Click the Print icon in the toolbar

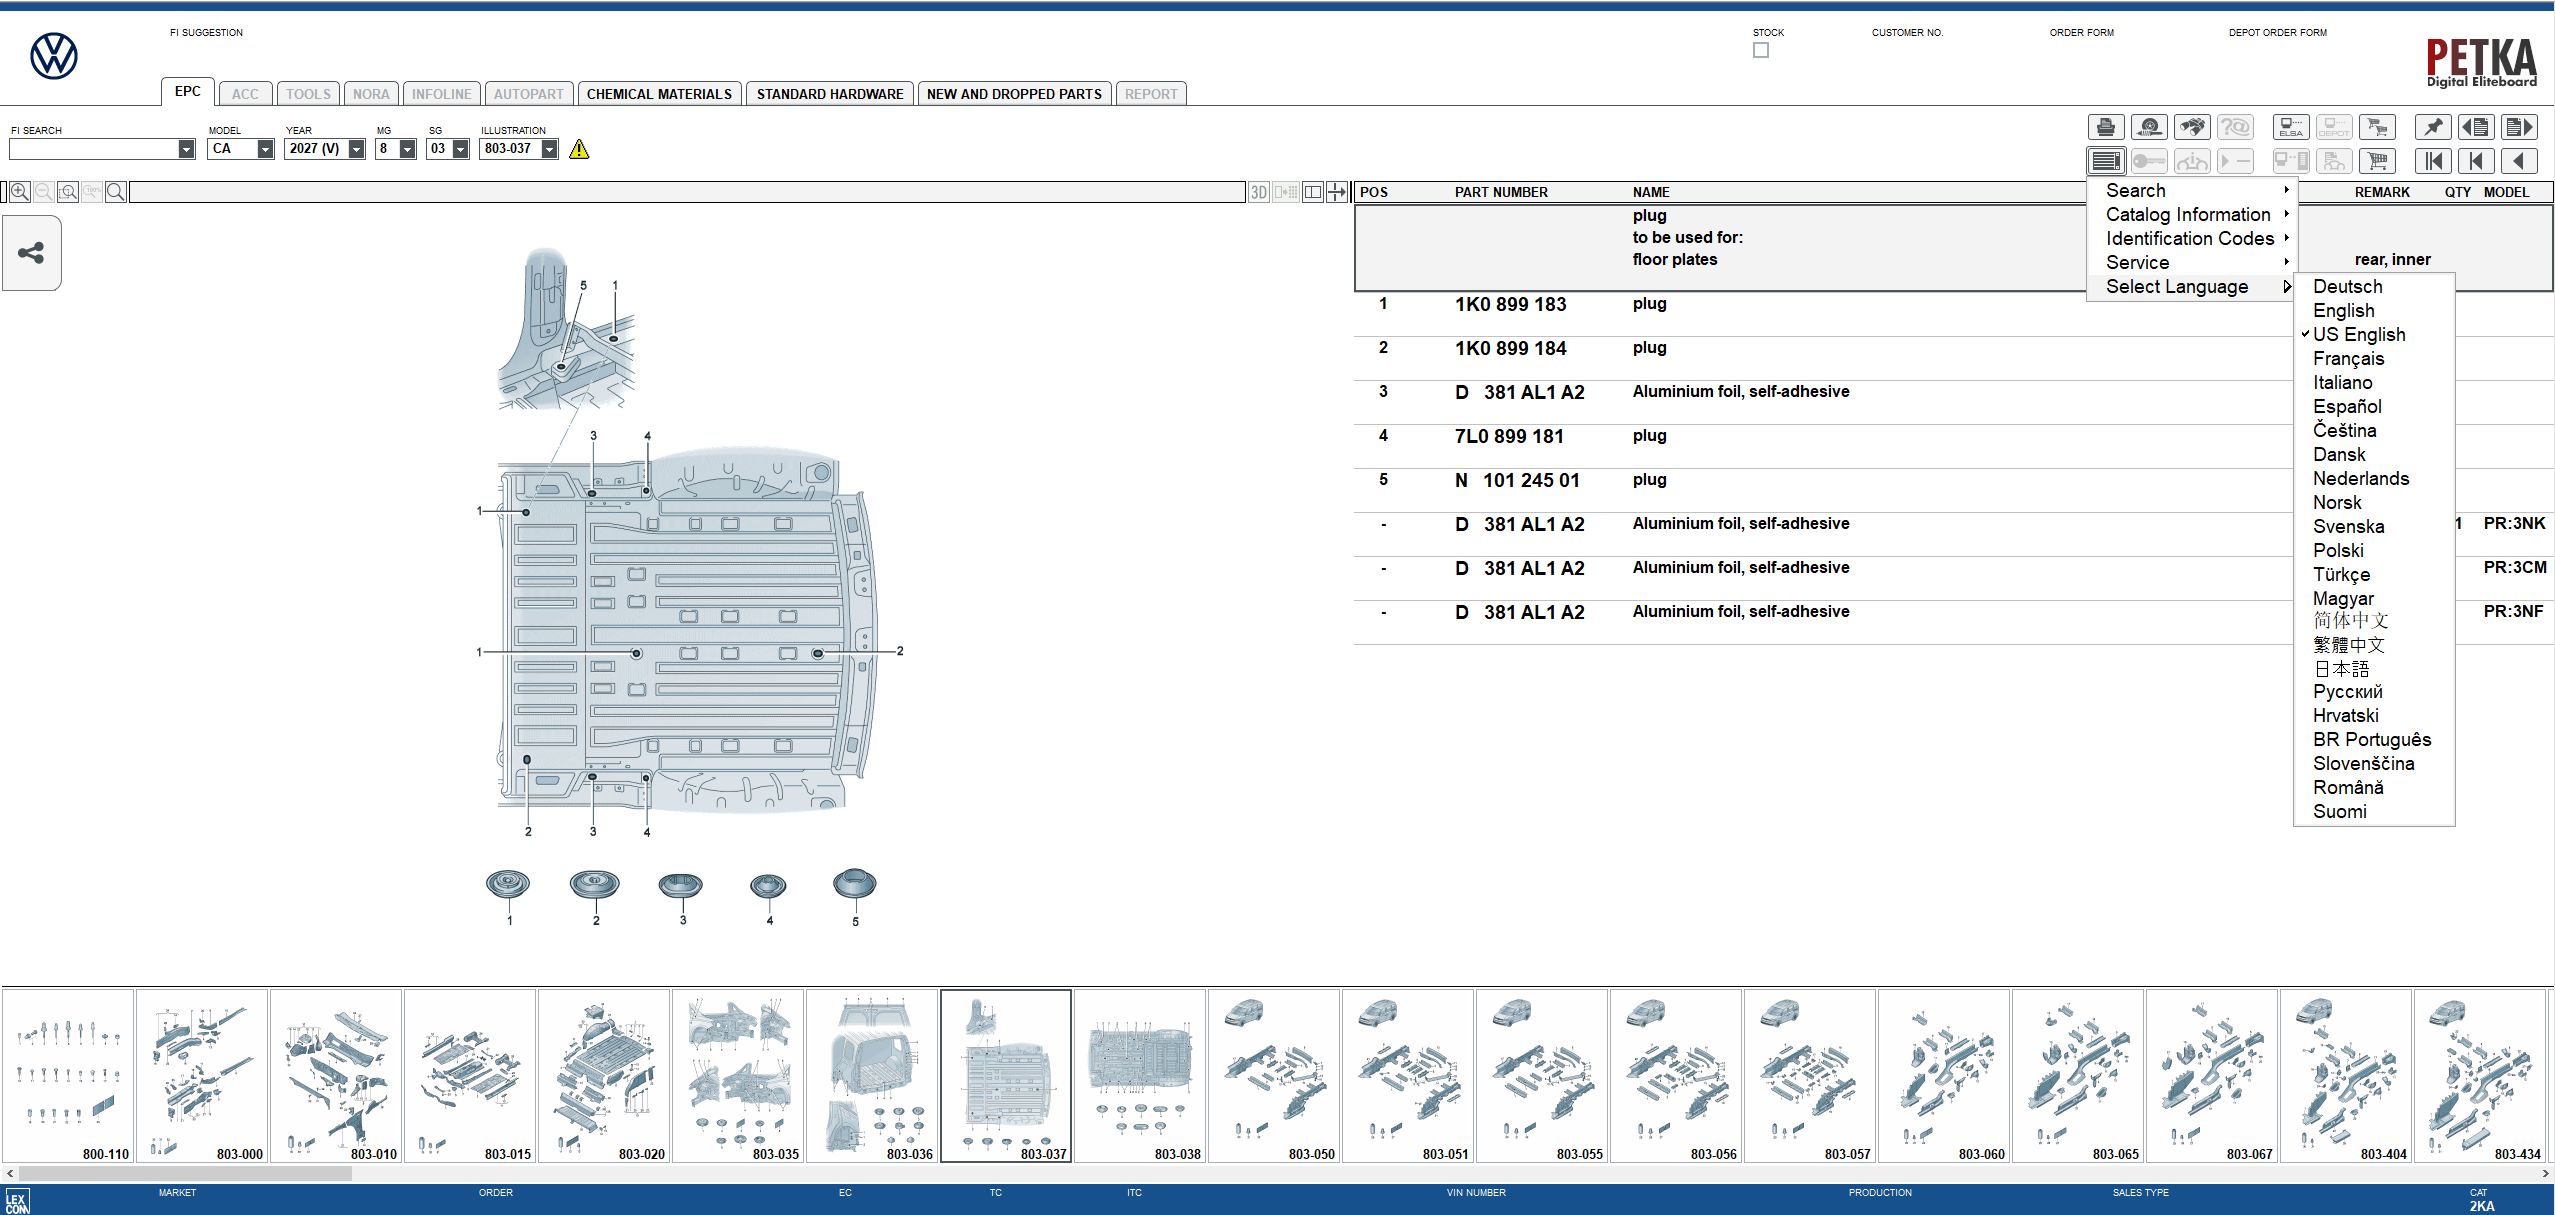point(2104,127)
